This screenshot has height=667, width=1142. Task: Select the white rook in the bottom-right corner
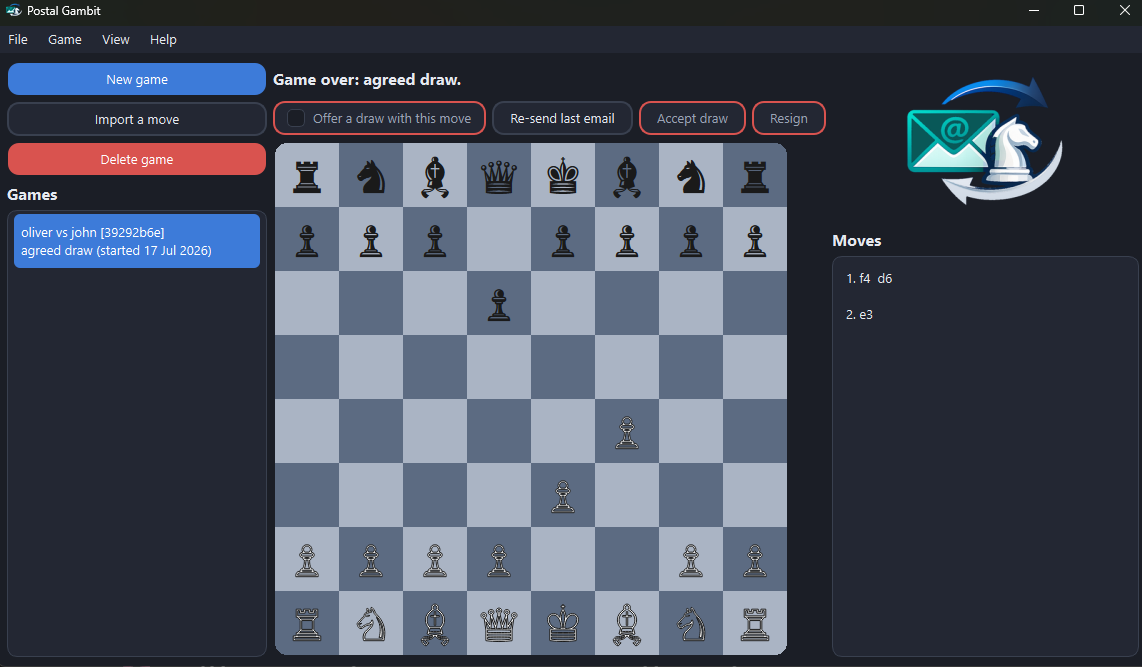755,625
